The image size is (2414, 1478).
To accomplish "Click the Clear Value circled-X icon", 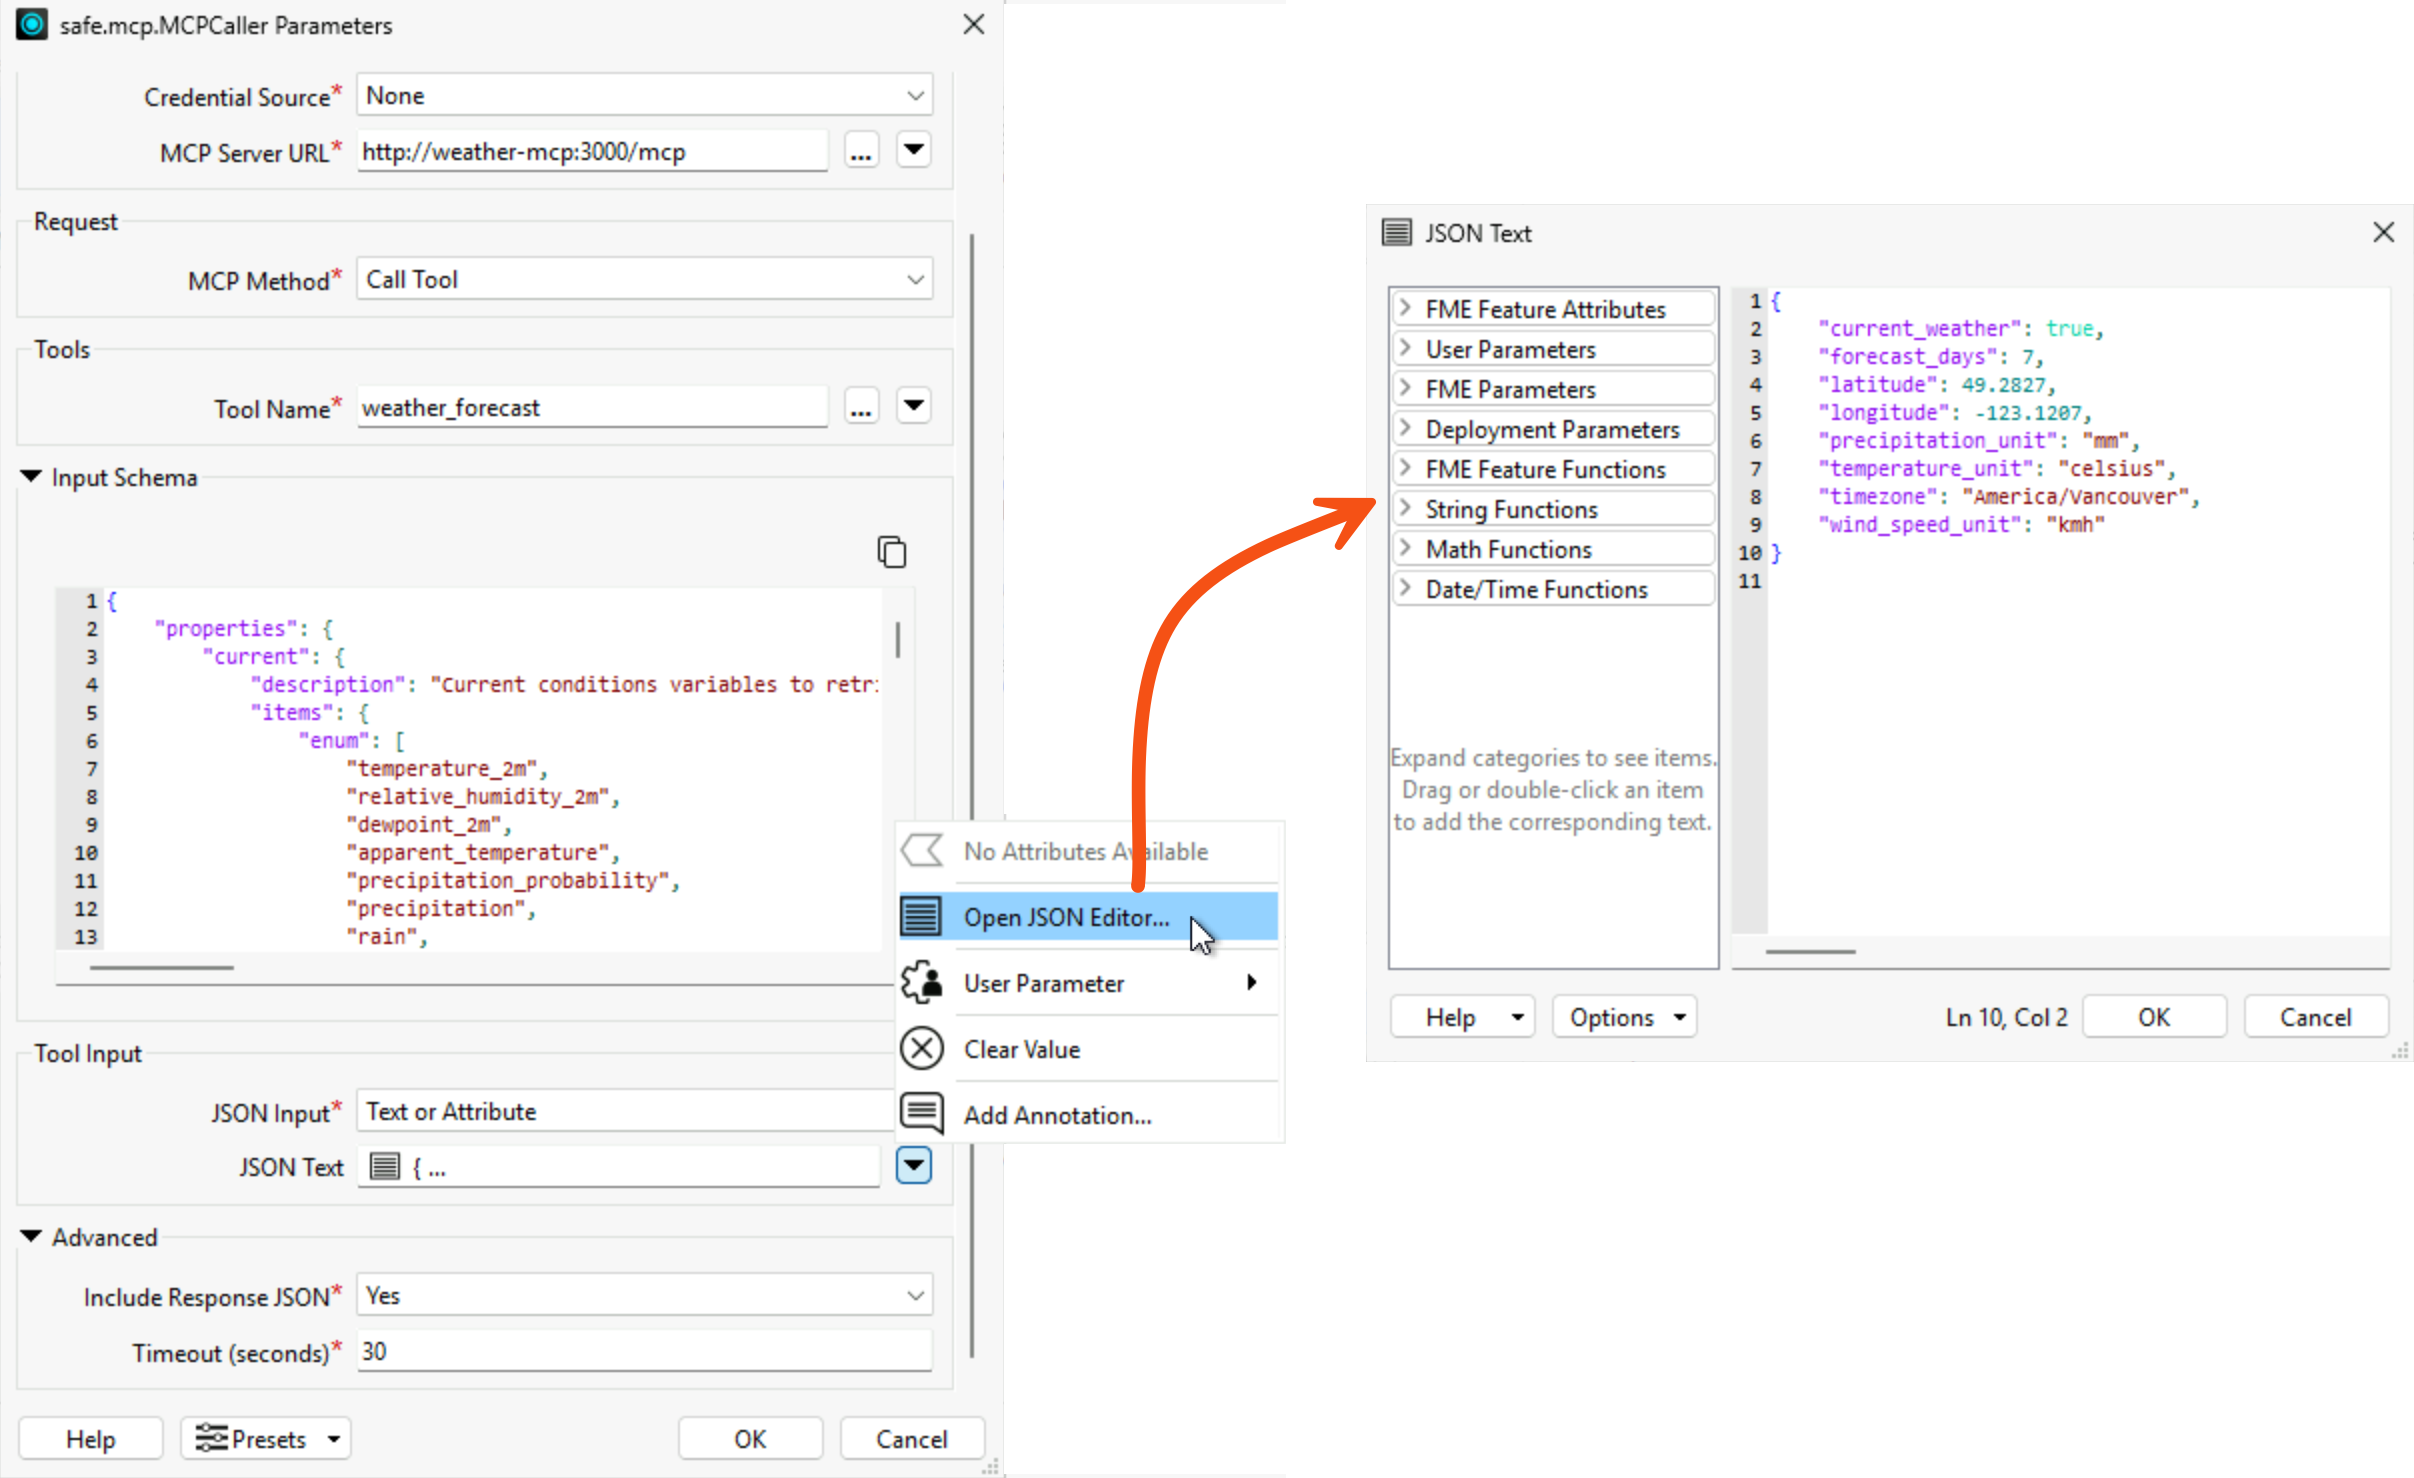I will click(x=921, y=1048).
